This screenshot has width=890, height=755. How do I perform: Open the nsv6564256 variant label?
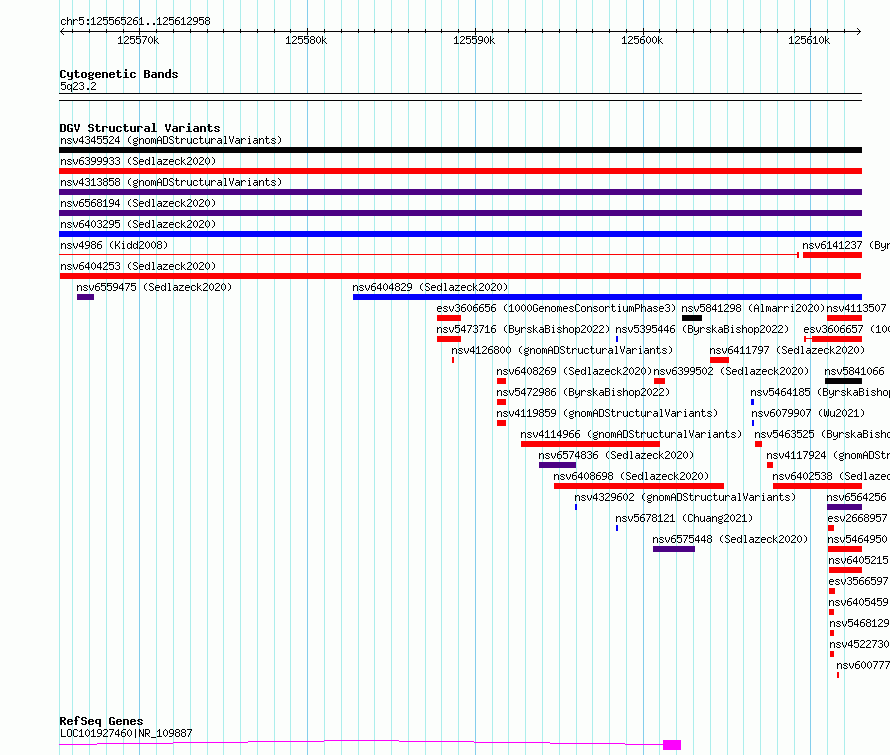(857, 497)
